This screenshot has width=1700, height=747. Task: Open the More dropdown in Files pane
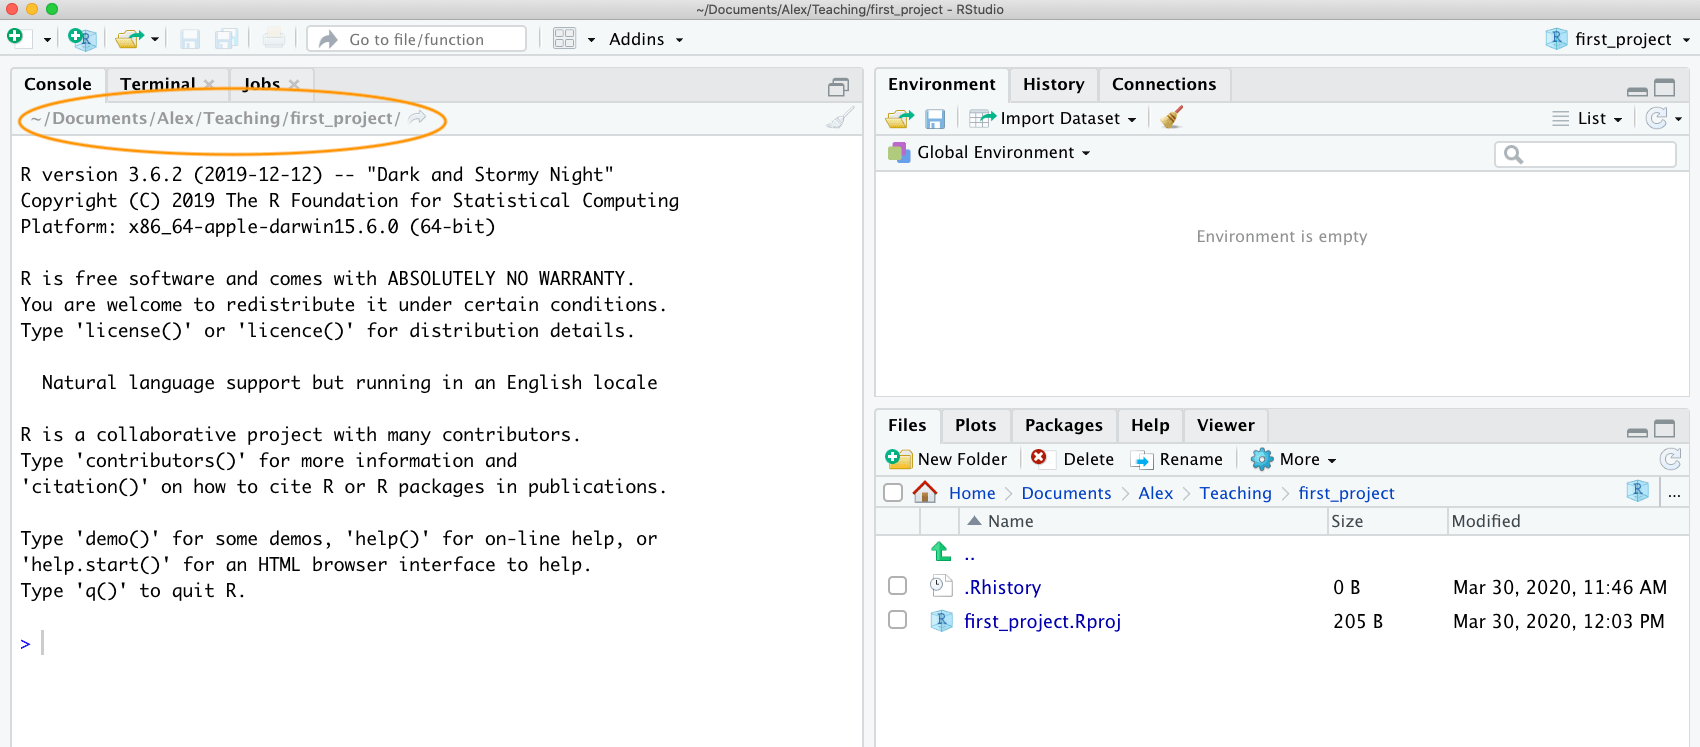[1294, 459]
